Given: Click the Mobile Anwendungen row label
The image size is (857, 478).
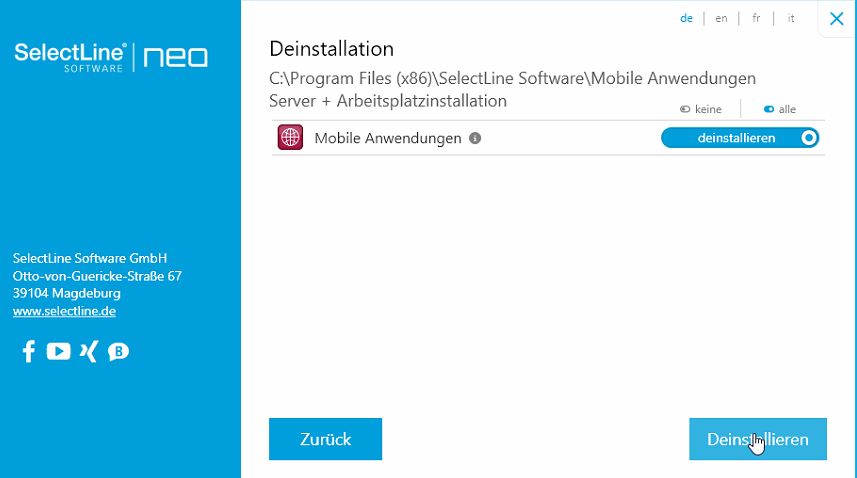Looking at the screenshot, I should pos(388,138).
